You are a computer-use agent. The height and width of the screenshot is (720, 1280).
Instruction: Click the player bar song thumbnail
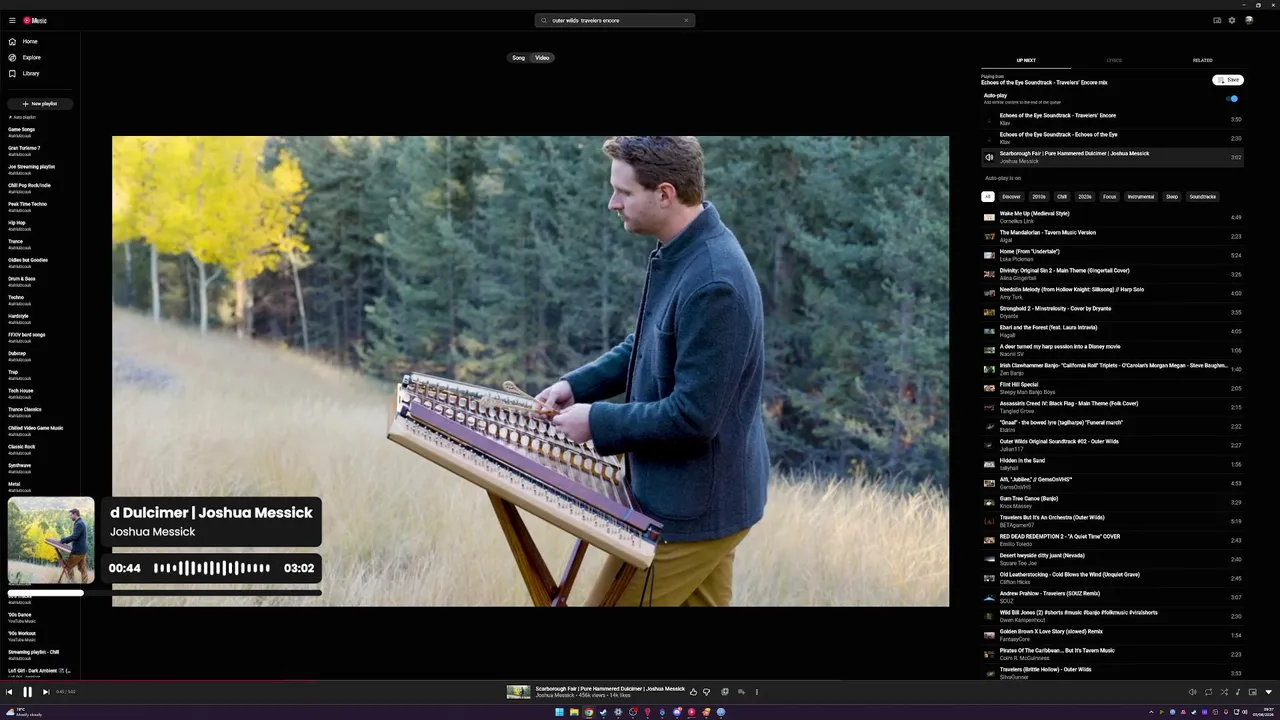(x=518, y=692)
